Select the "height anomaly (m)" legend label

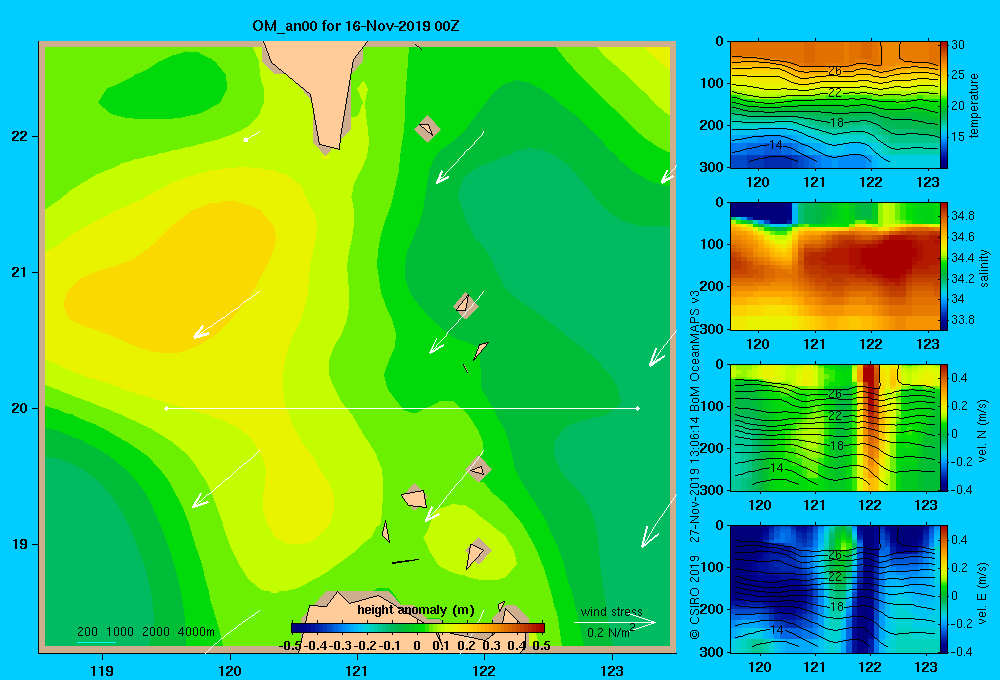pyautogui.click(x=416, y=610)
